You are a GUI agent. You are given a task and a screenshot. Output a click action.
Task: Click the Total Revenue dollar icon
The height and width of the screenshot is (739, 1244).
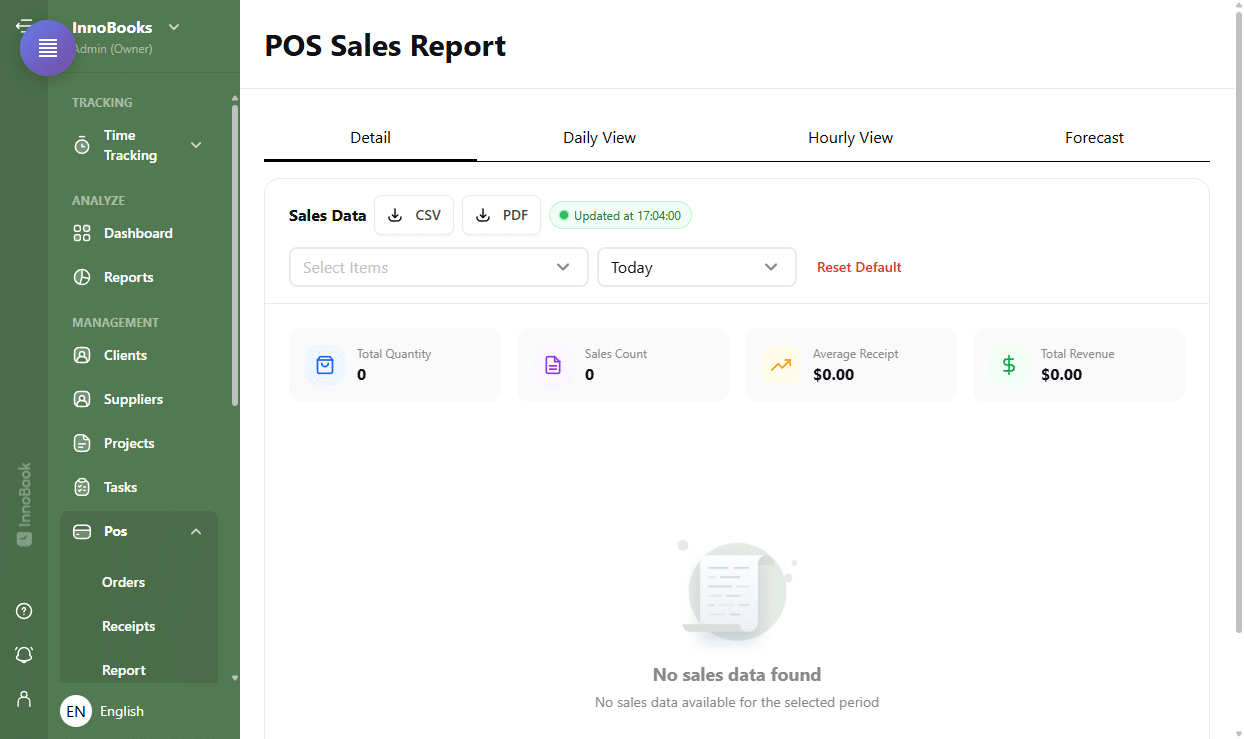(x=1009, y=365)
